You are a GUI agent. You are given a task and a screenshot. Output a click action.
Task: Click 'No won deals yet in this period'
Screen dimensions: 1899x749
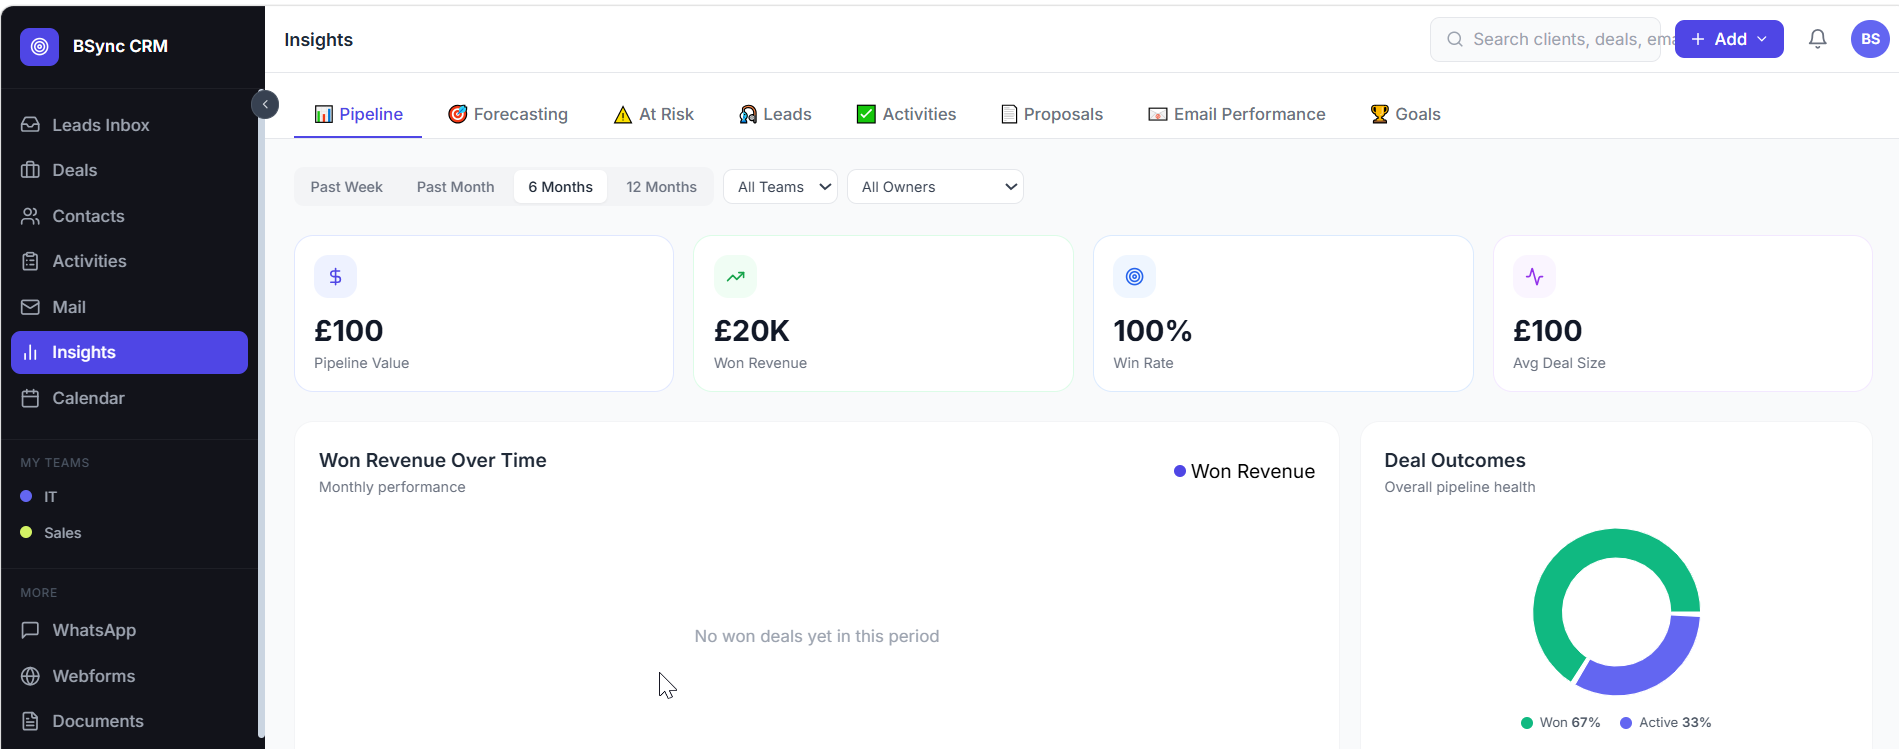point(817,636)
